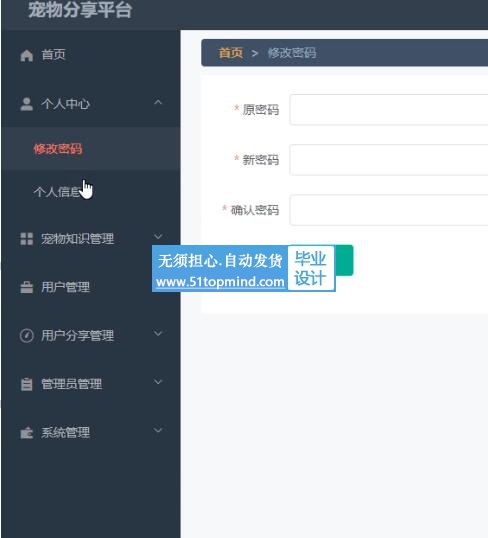Viewport: 488px width, 538px height.
Task: Expand the 用户分享管理 chevron
Action: (158, 334)
